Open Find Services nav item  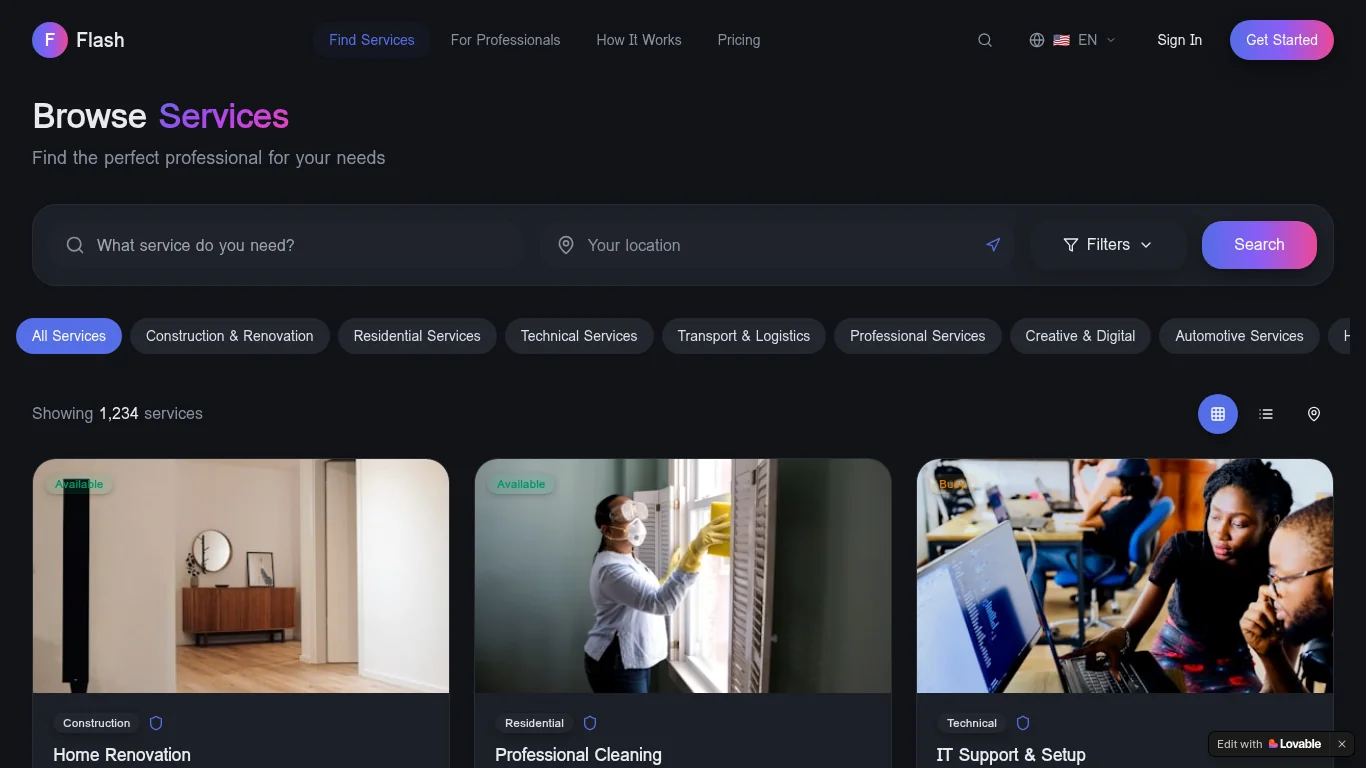point(372,40)
